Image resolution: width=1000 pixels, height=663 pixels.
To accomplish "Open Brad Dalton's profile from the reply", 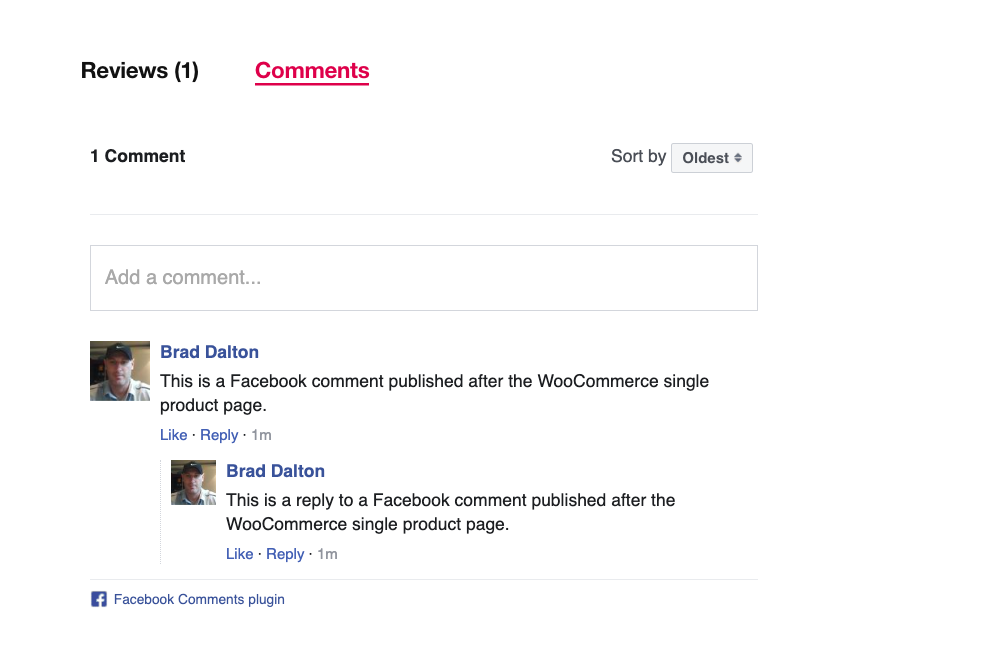I will pos(275,470).
